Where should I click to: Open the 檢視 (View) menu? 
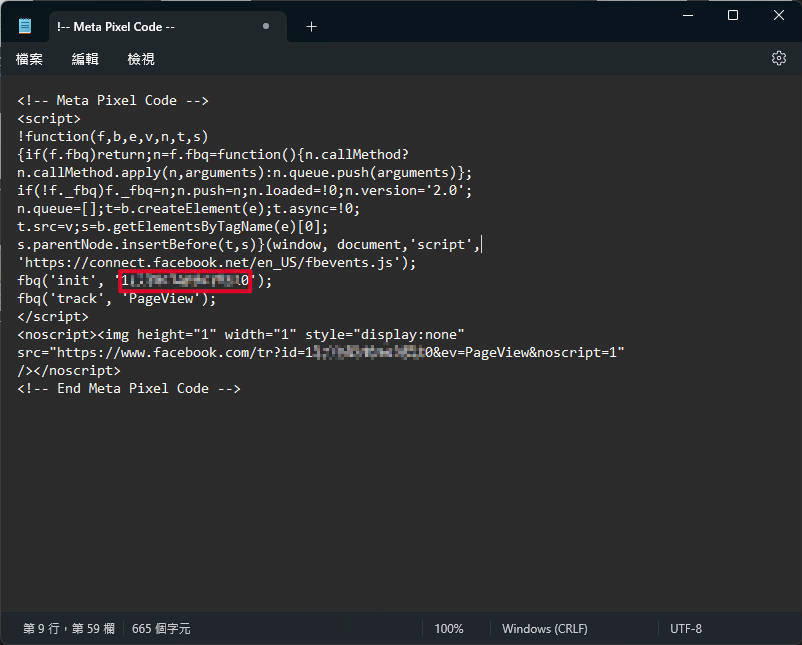[141, 60]
